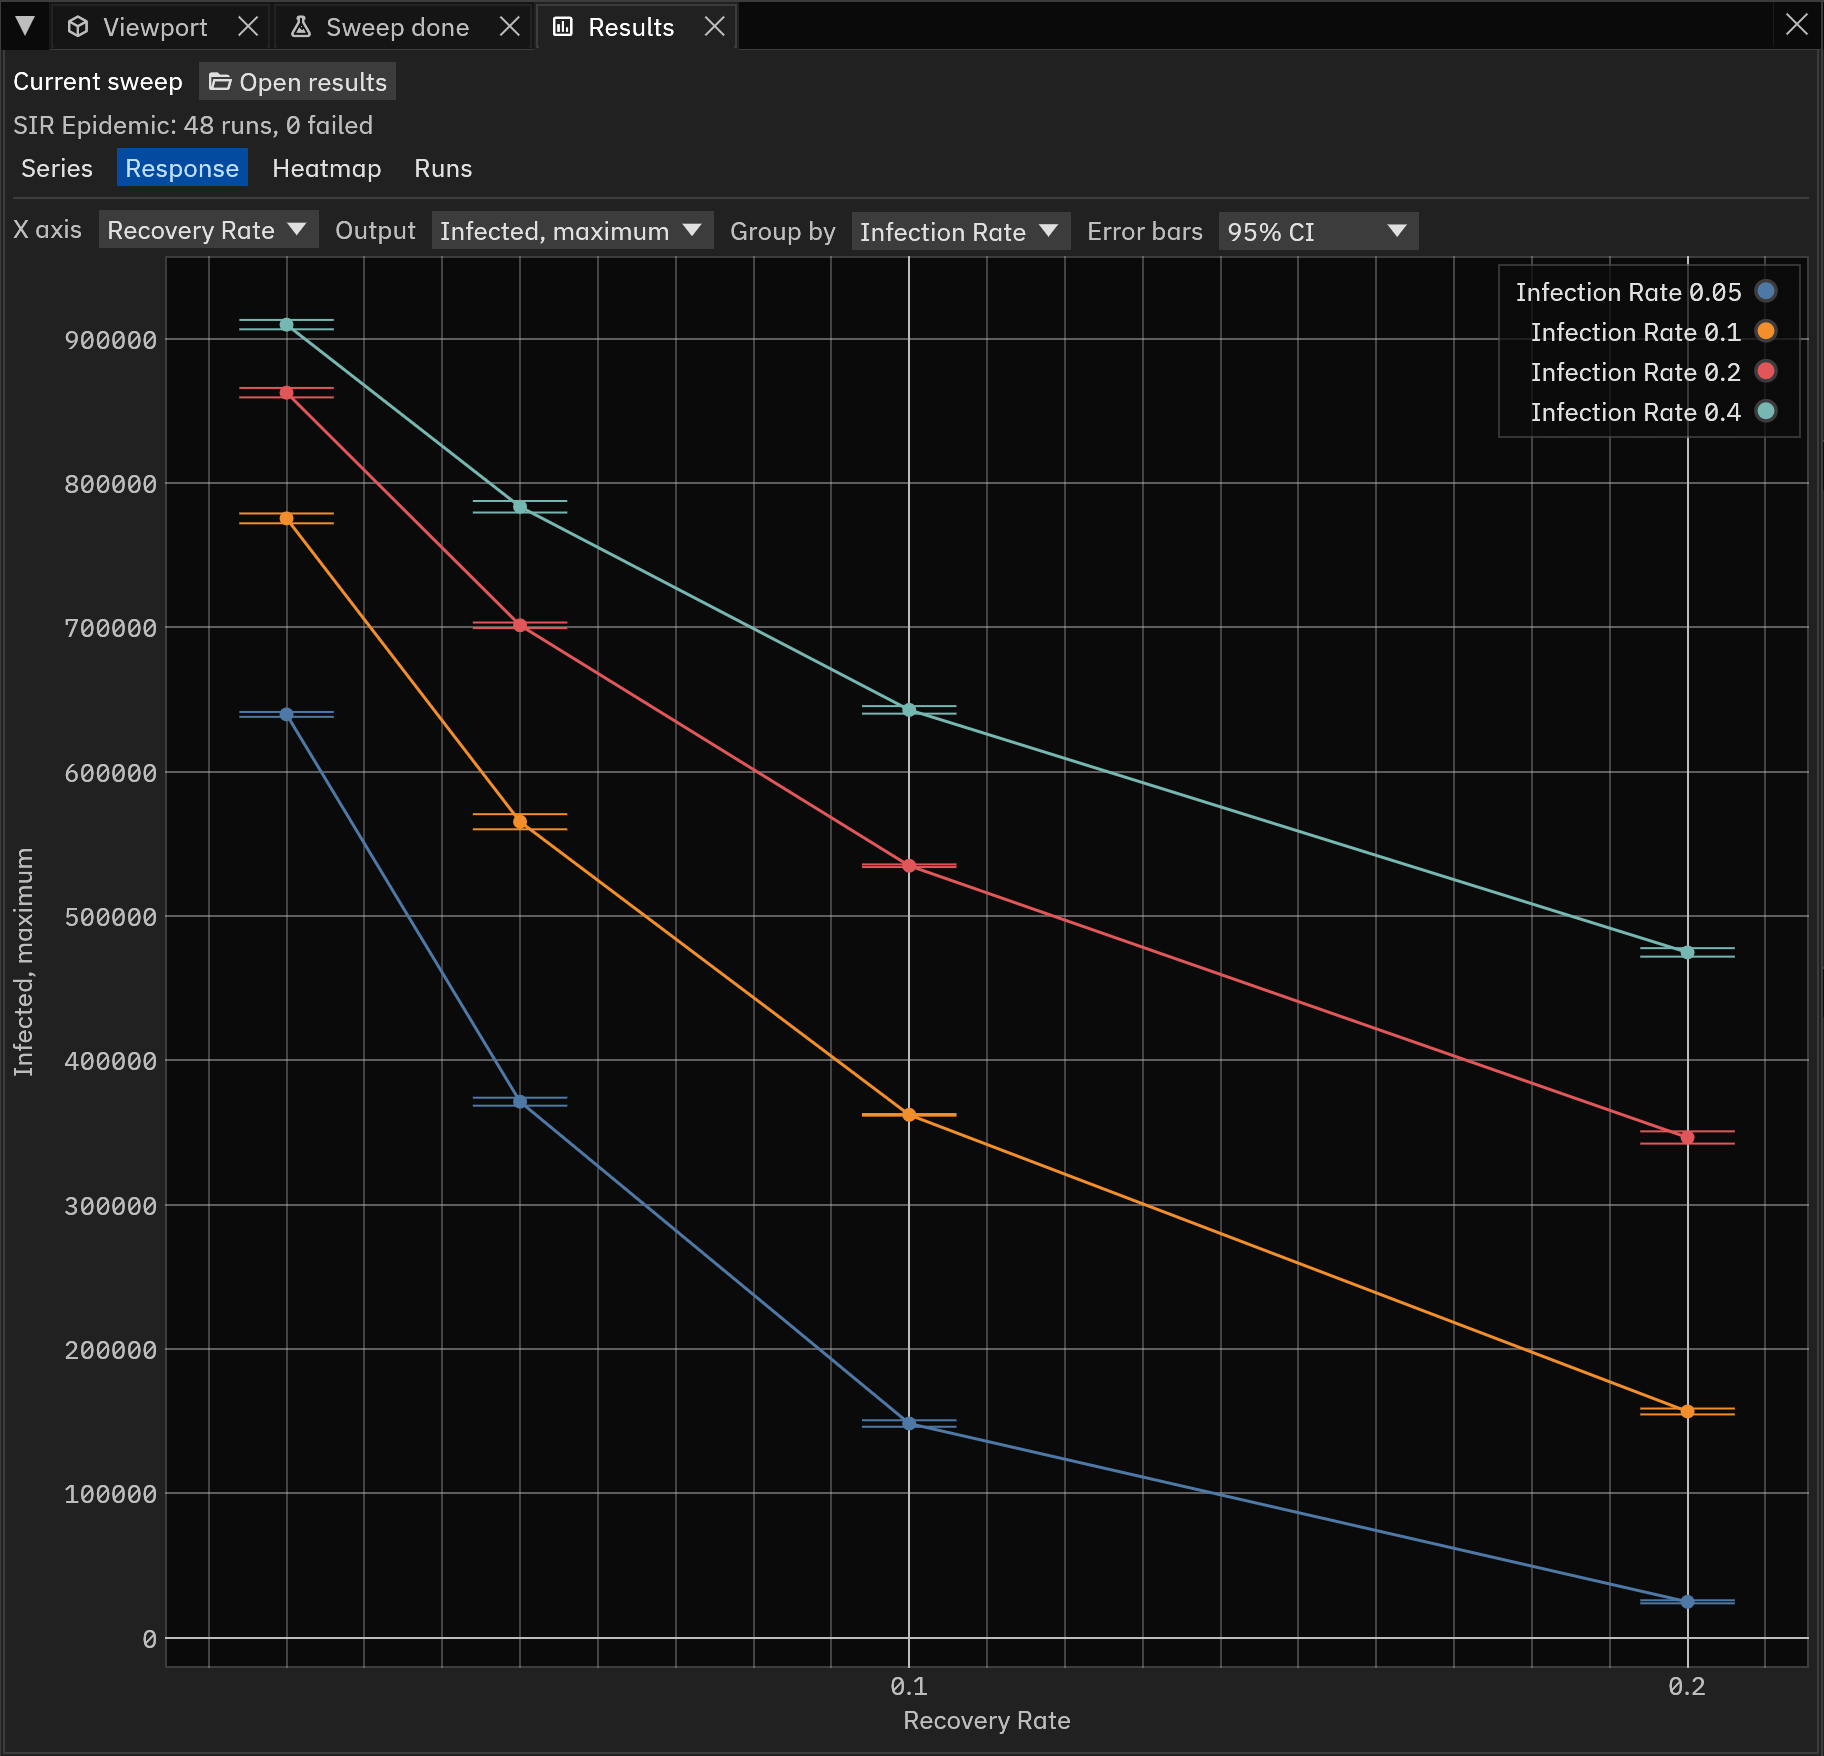The image size is (1824, 1756).
Task: Click the 0.2 x-axis tick label
Action: tap(1687, 1686)
